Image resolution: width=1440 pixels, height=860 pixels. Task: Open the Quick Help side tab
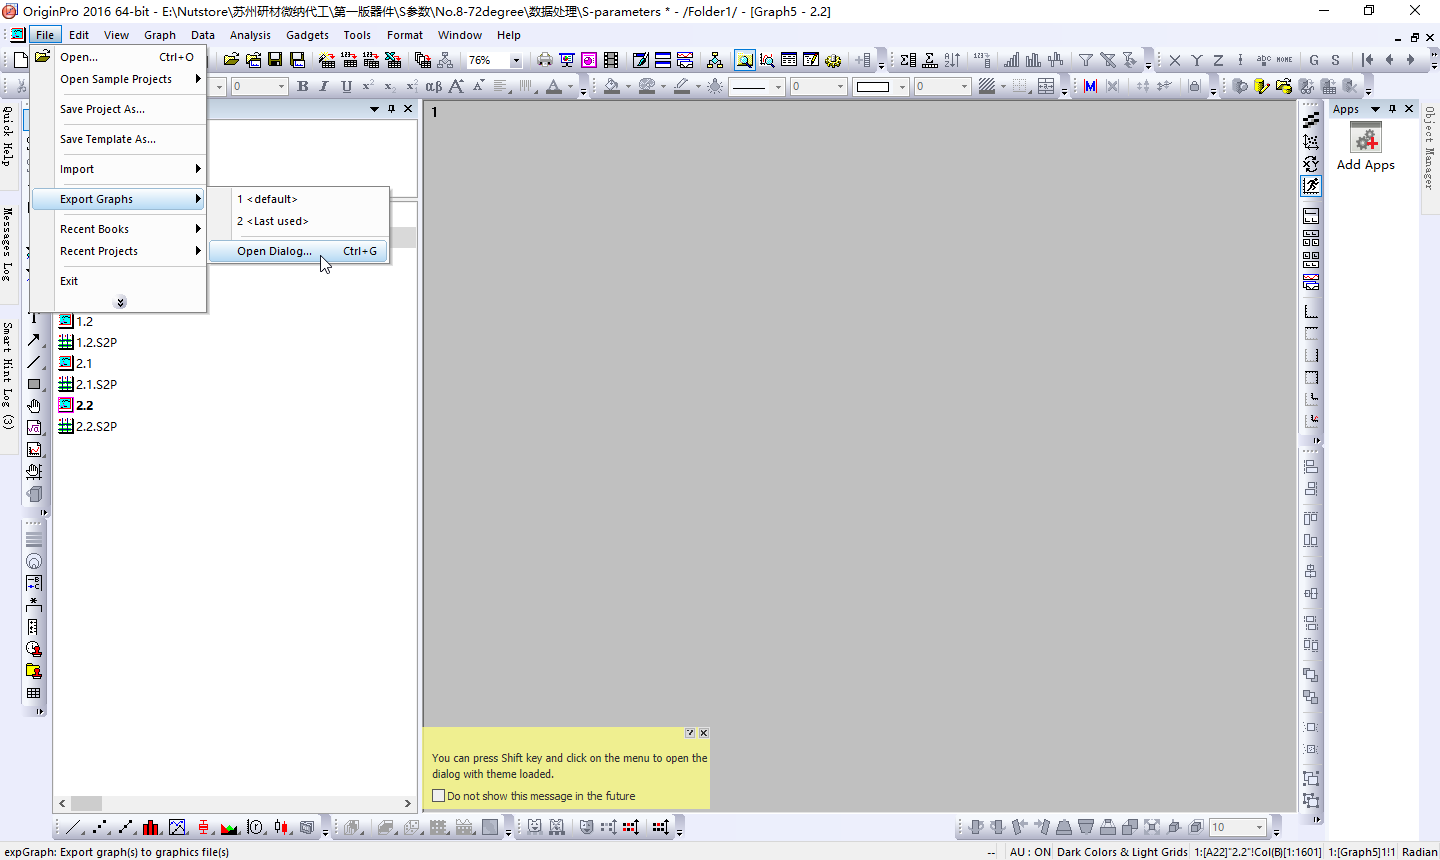click(x=8, y=135)
